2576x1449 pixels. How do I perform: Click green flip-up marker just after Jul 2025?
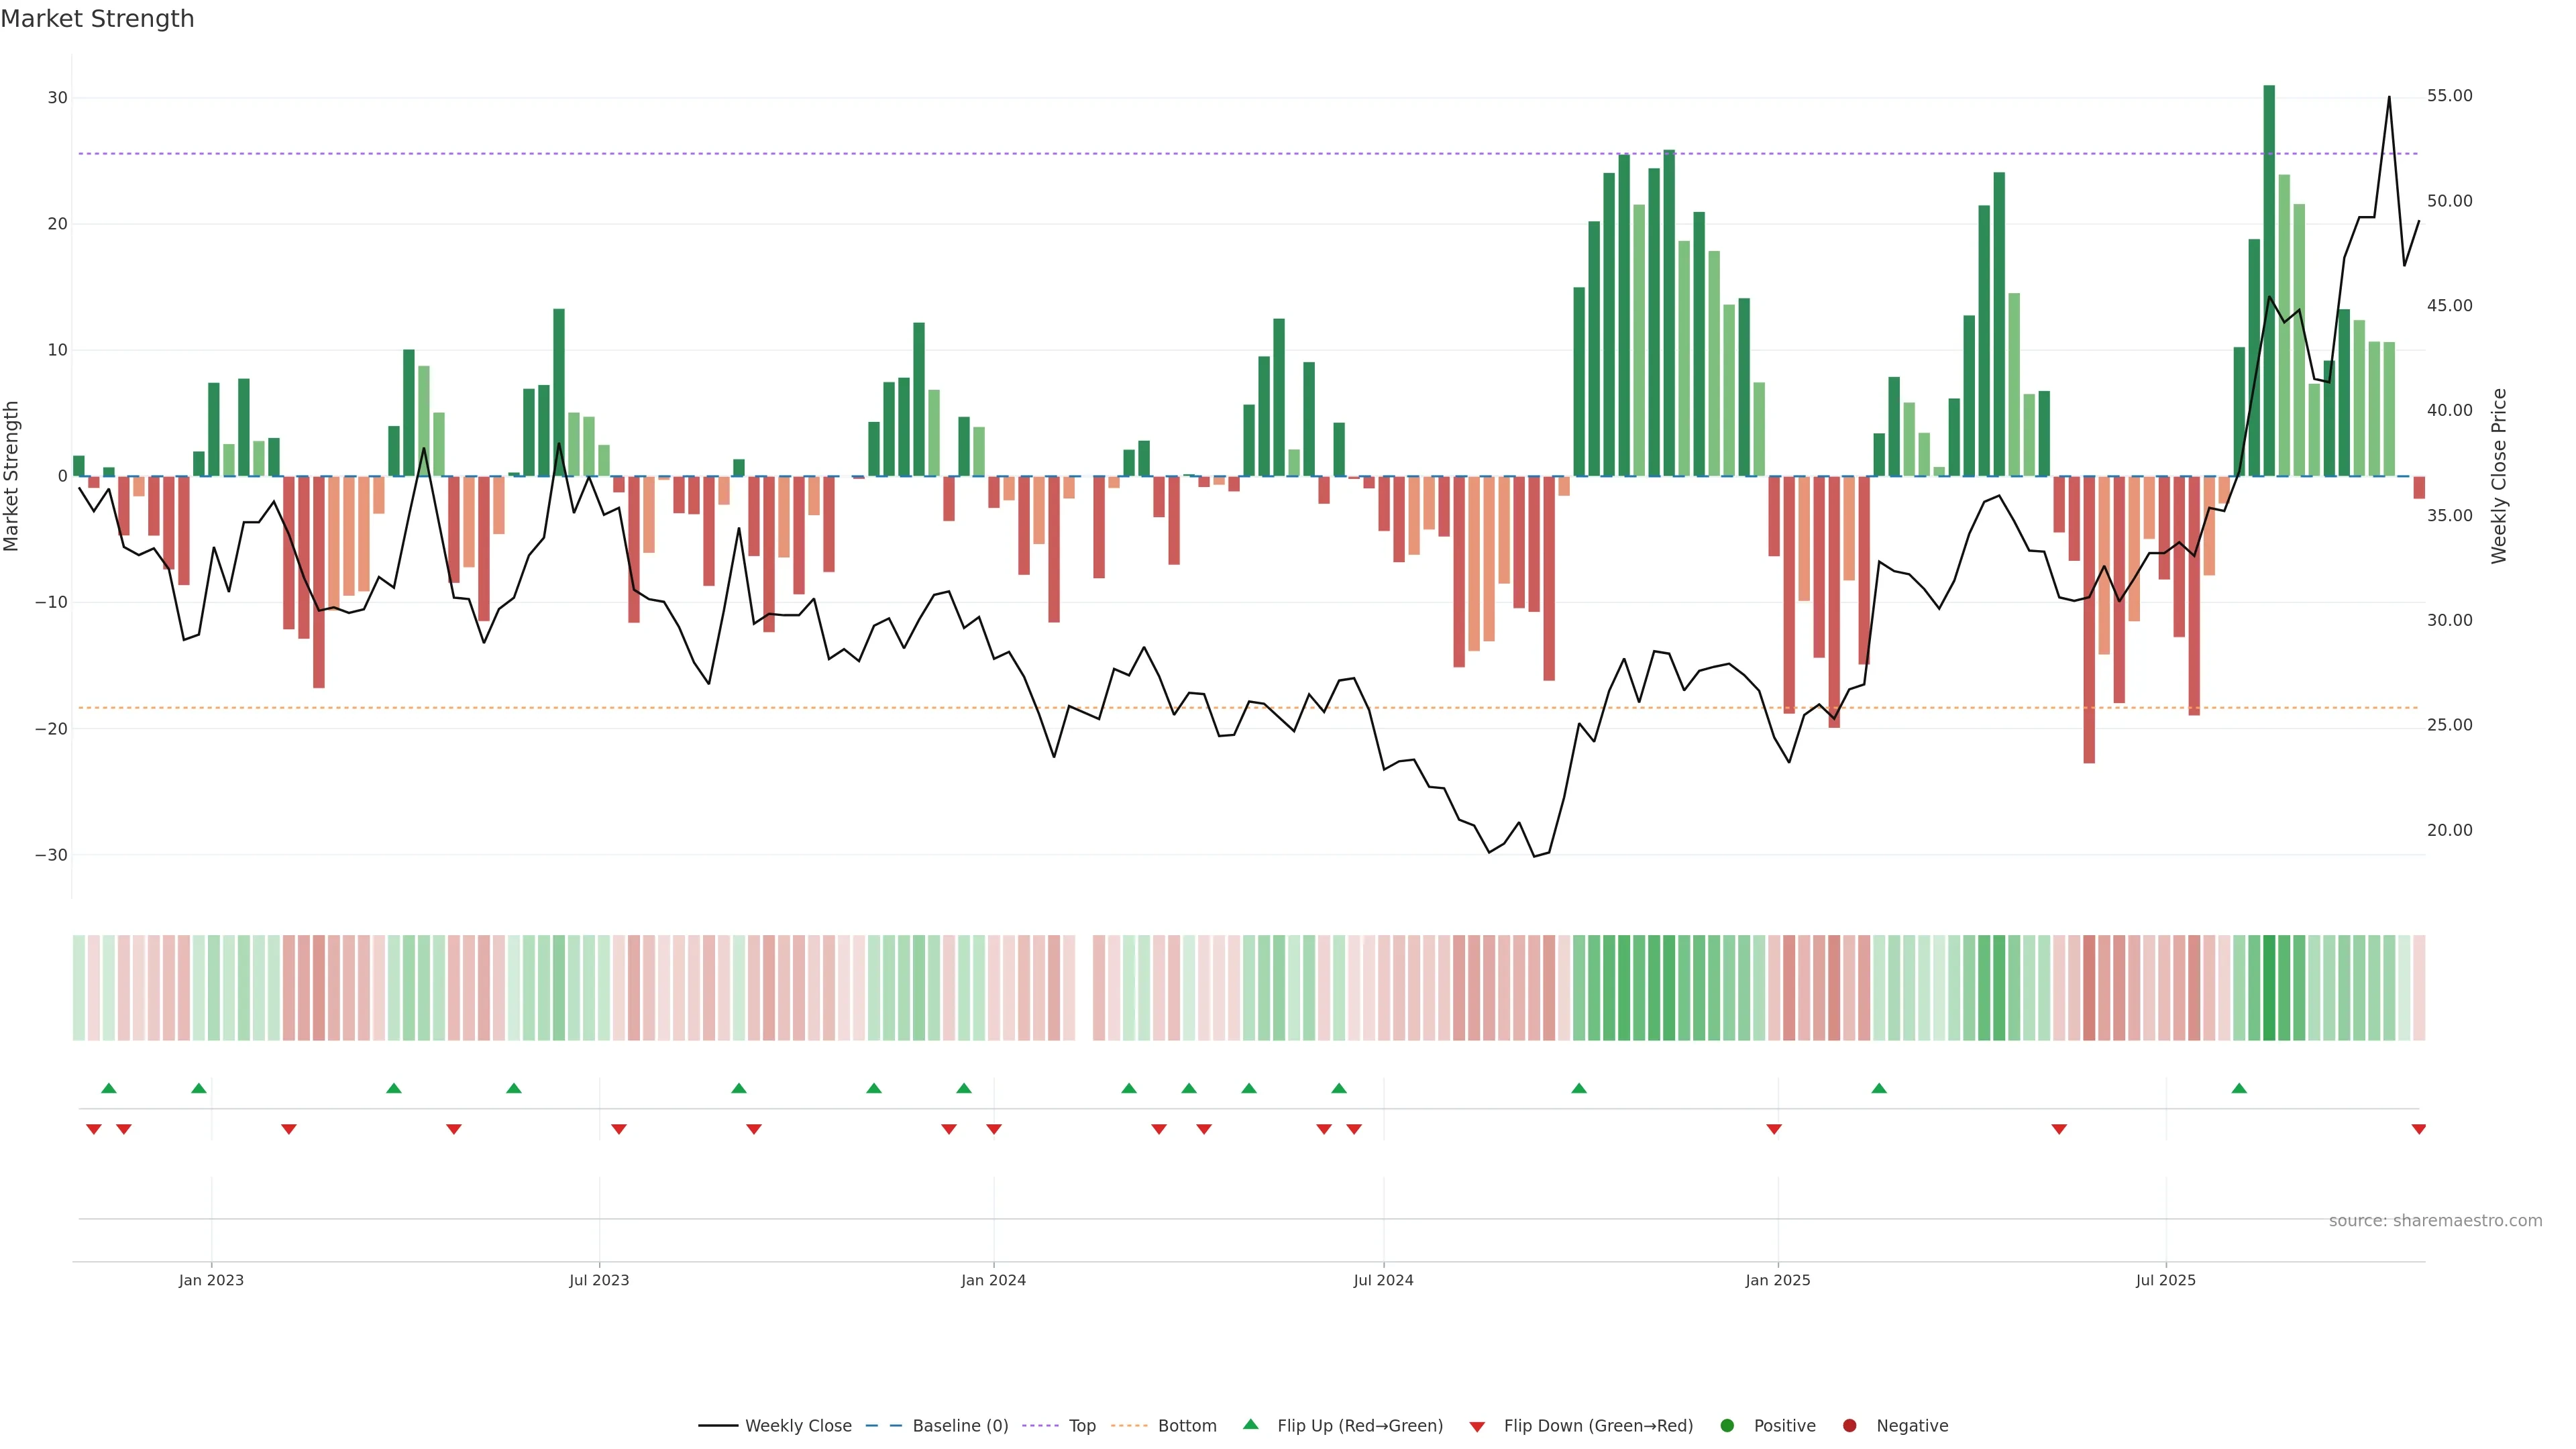coord(2239,1088)
